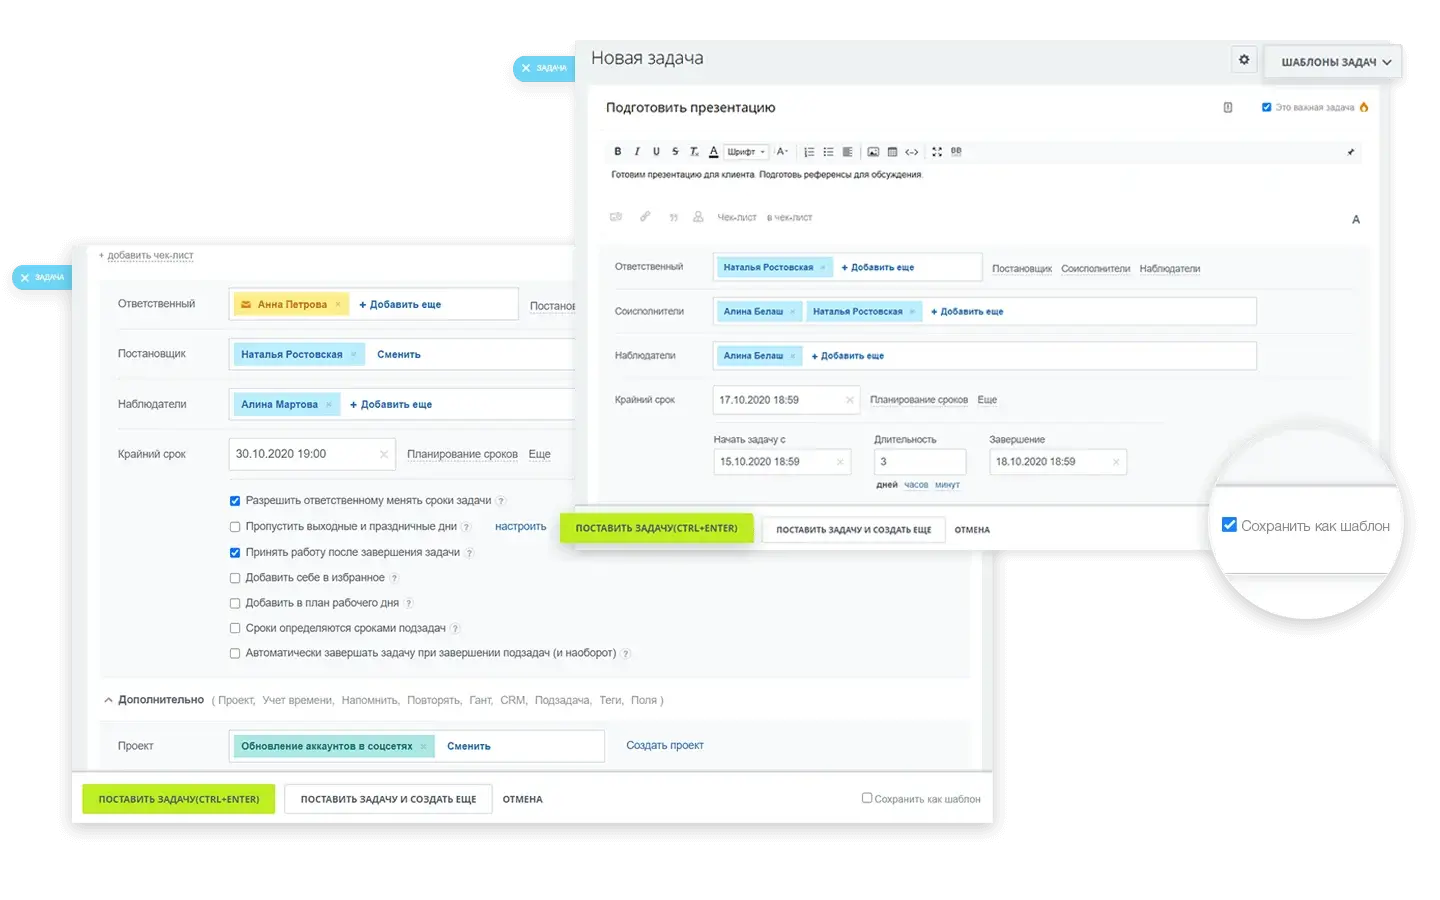Insert a table into the description

892,152
